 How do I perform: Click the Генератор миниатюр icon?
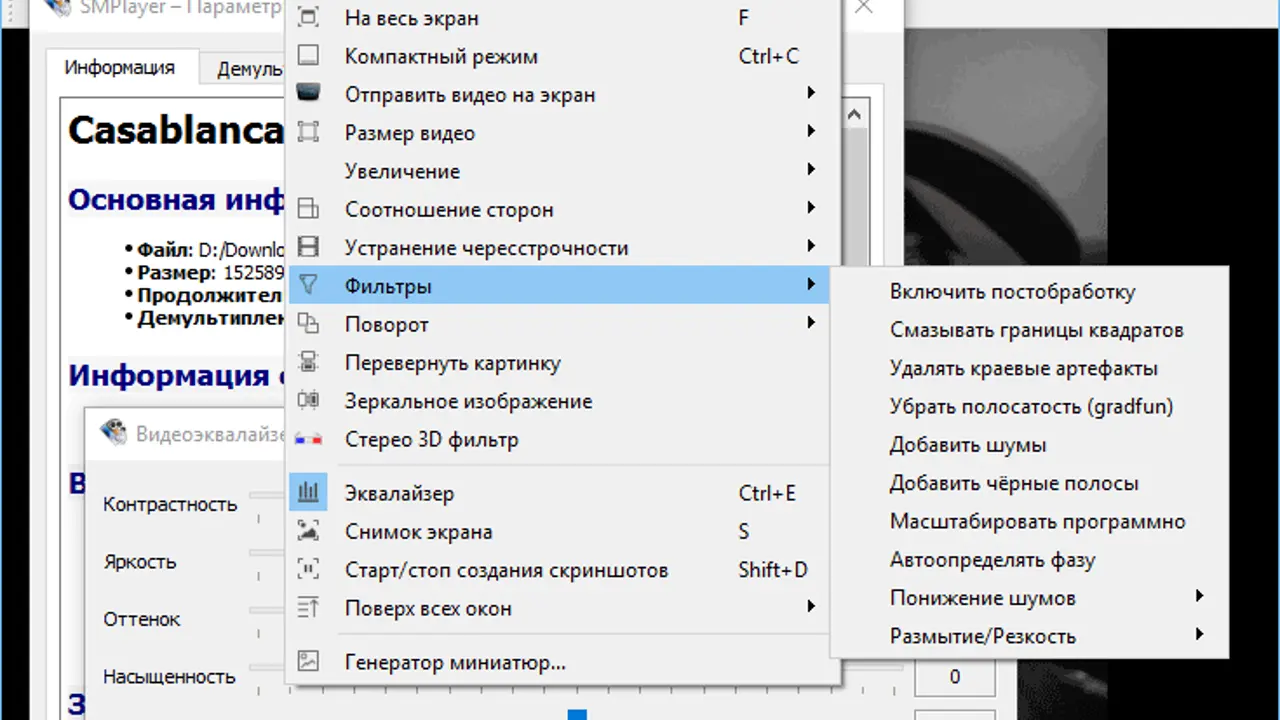click(309, 661)
